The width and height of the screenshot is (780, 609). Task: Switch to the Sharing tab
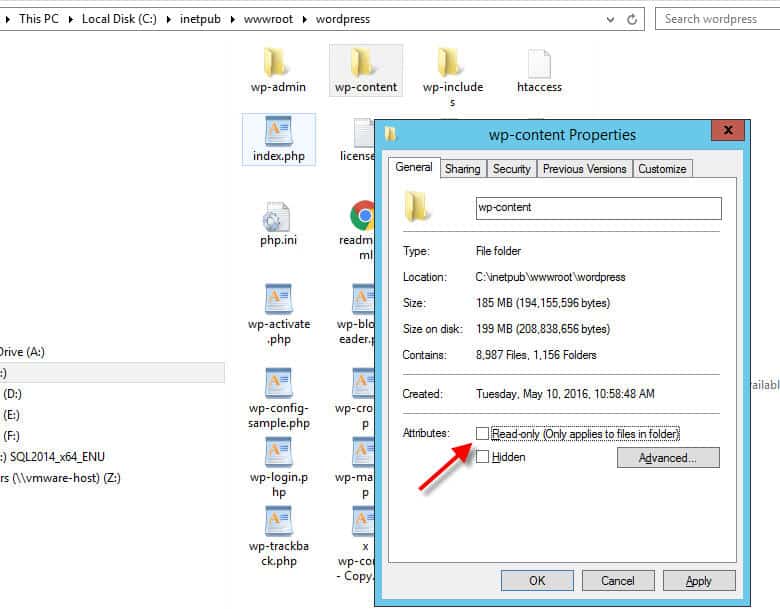pos(463,169)
